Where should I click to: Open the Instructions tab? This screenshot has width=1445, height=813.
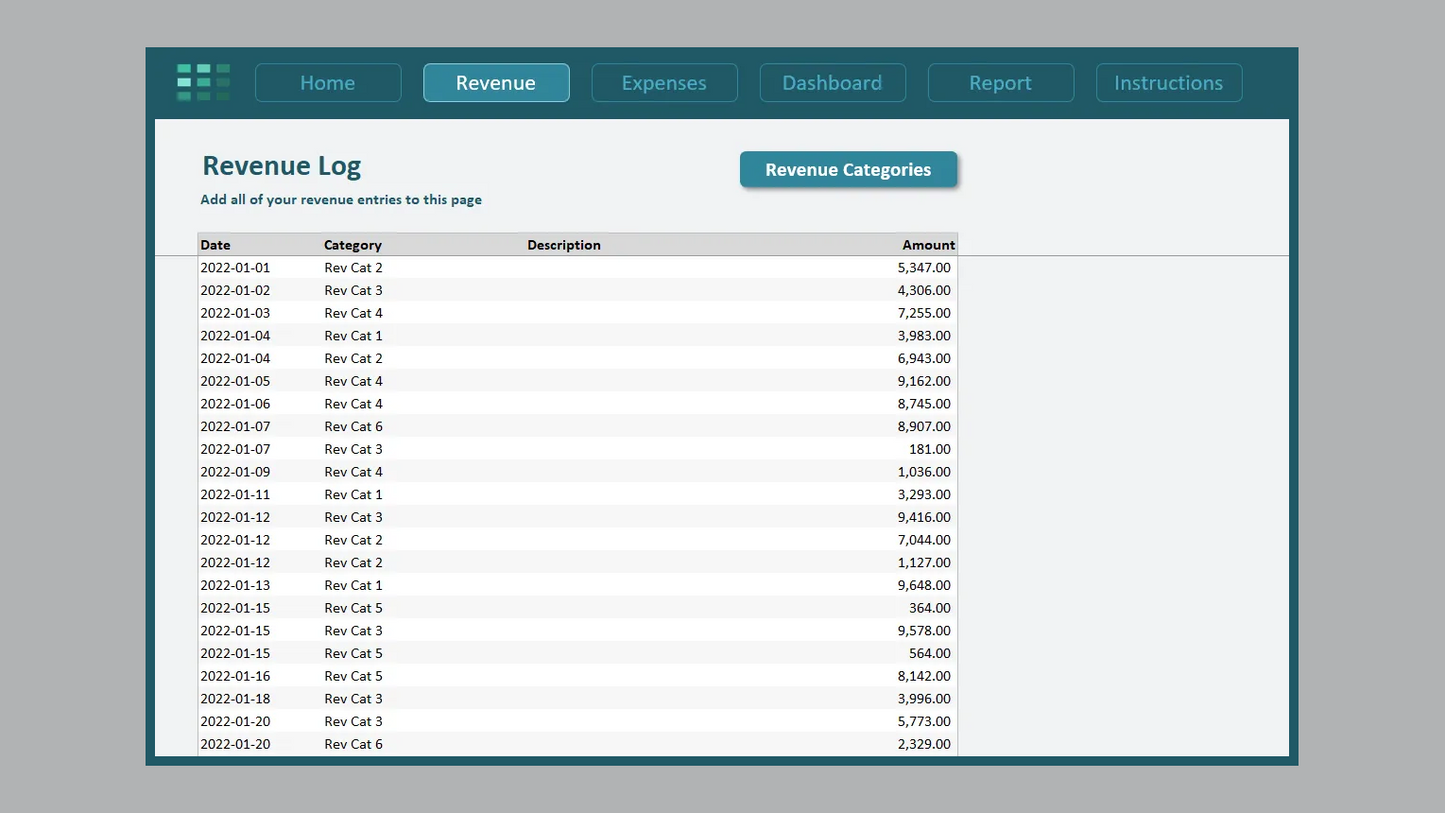1168,83
